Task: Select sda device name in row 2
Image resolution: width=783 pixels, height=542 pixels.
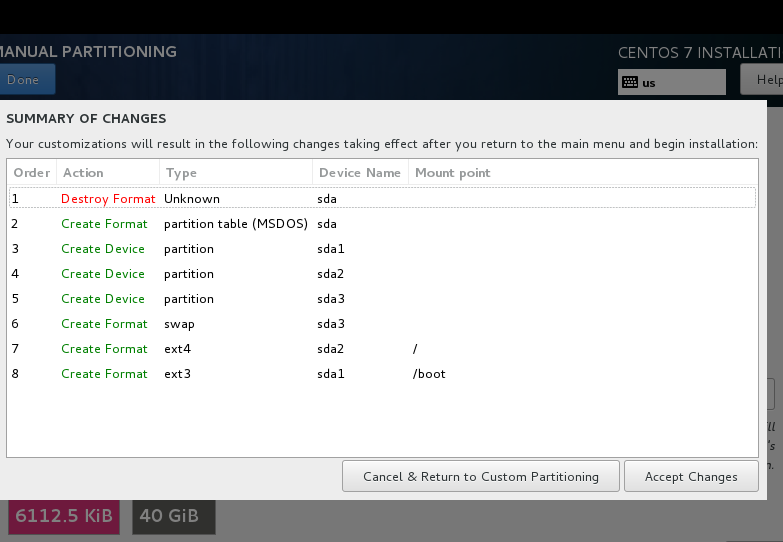Action: point(327,224)
